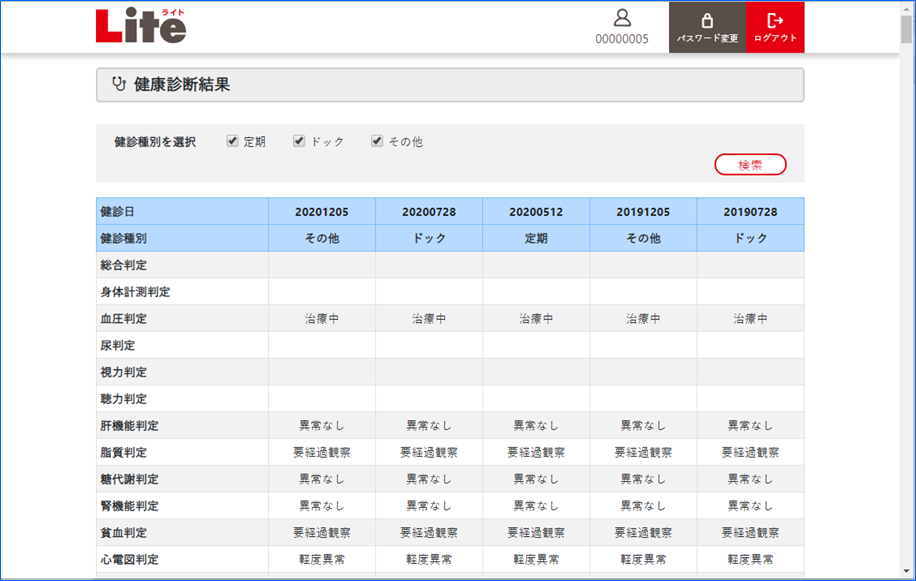
Task: Click 健診日 row label
Action: coord(117,212)
